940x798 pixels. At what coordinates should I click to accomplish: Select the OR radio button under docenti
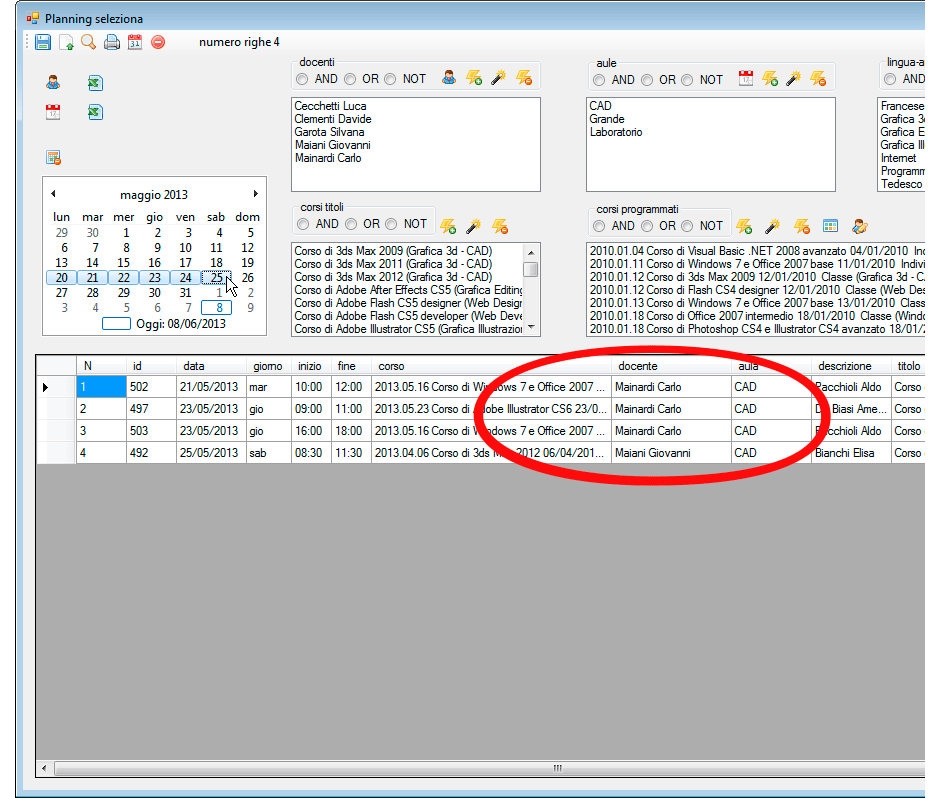[x=350, y=79]
